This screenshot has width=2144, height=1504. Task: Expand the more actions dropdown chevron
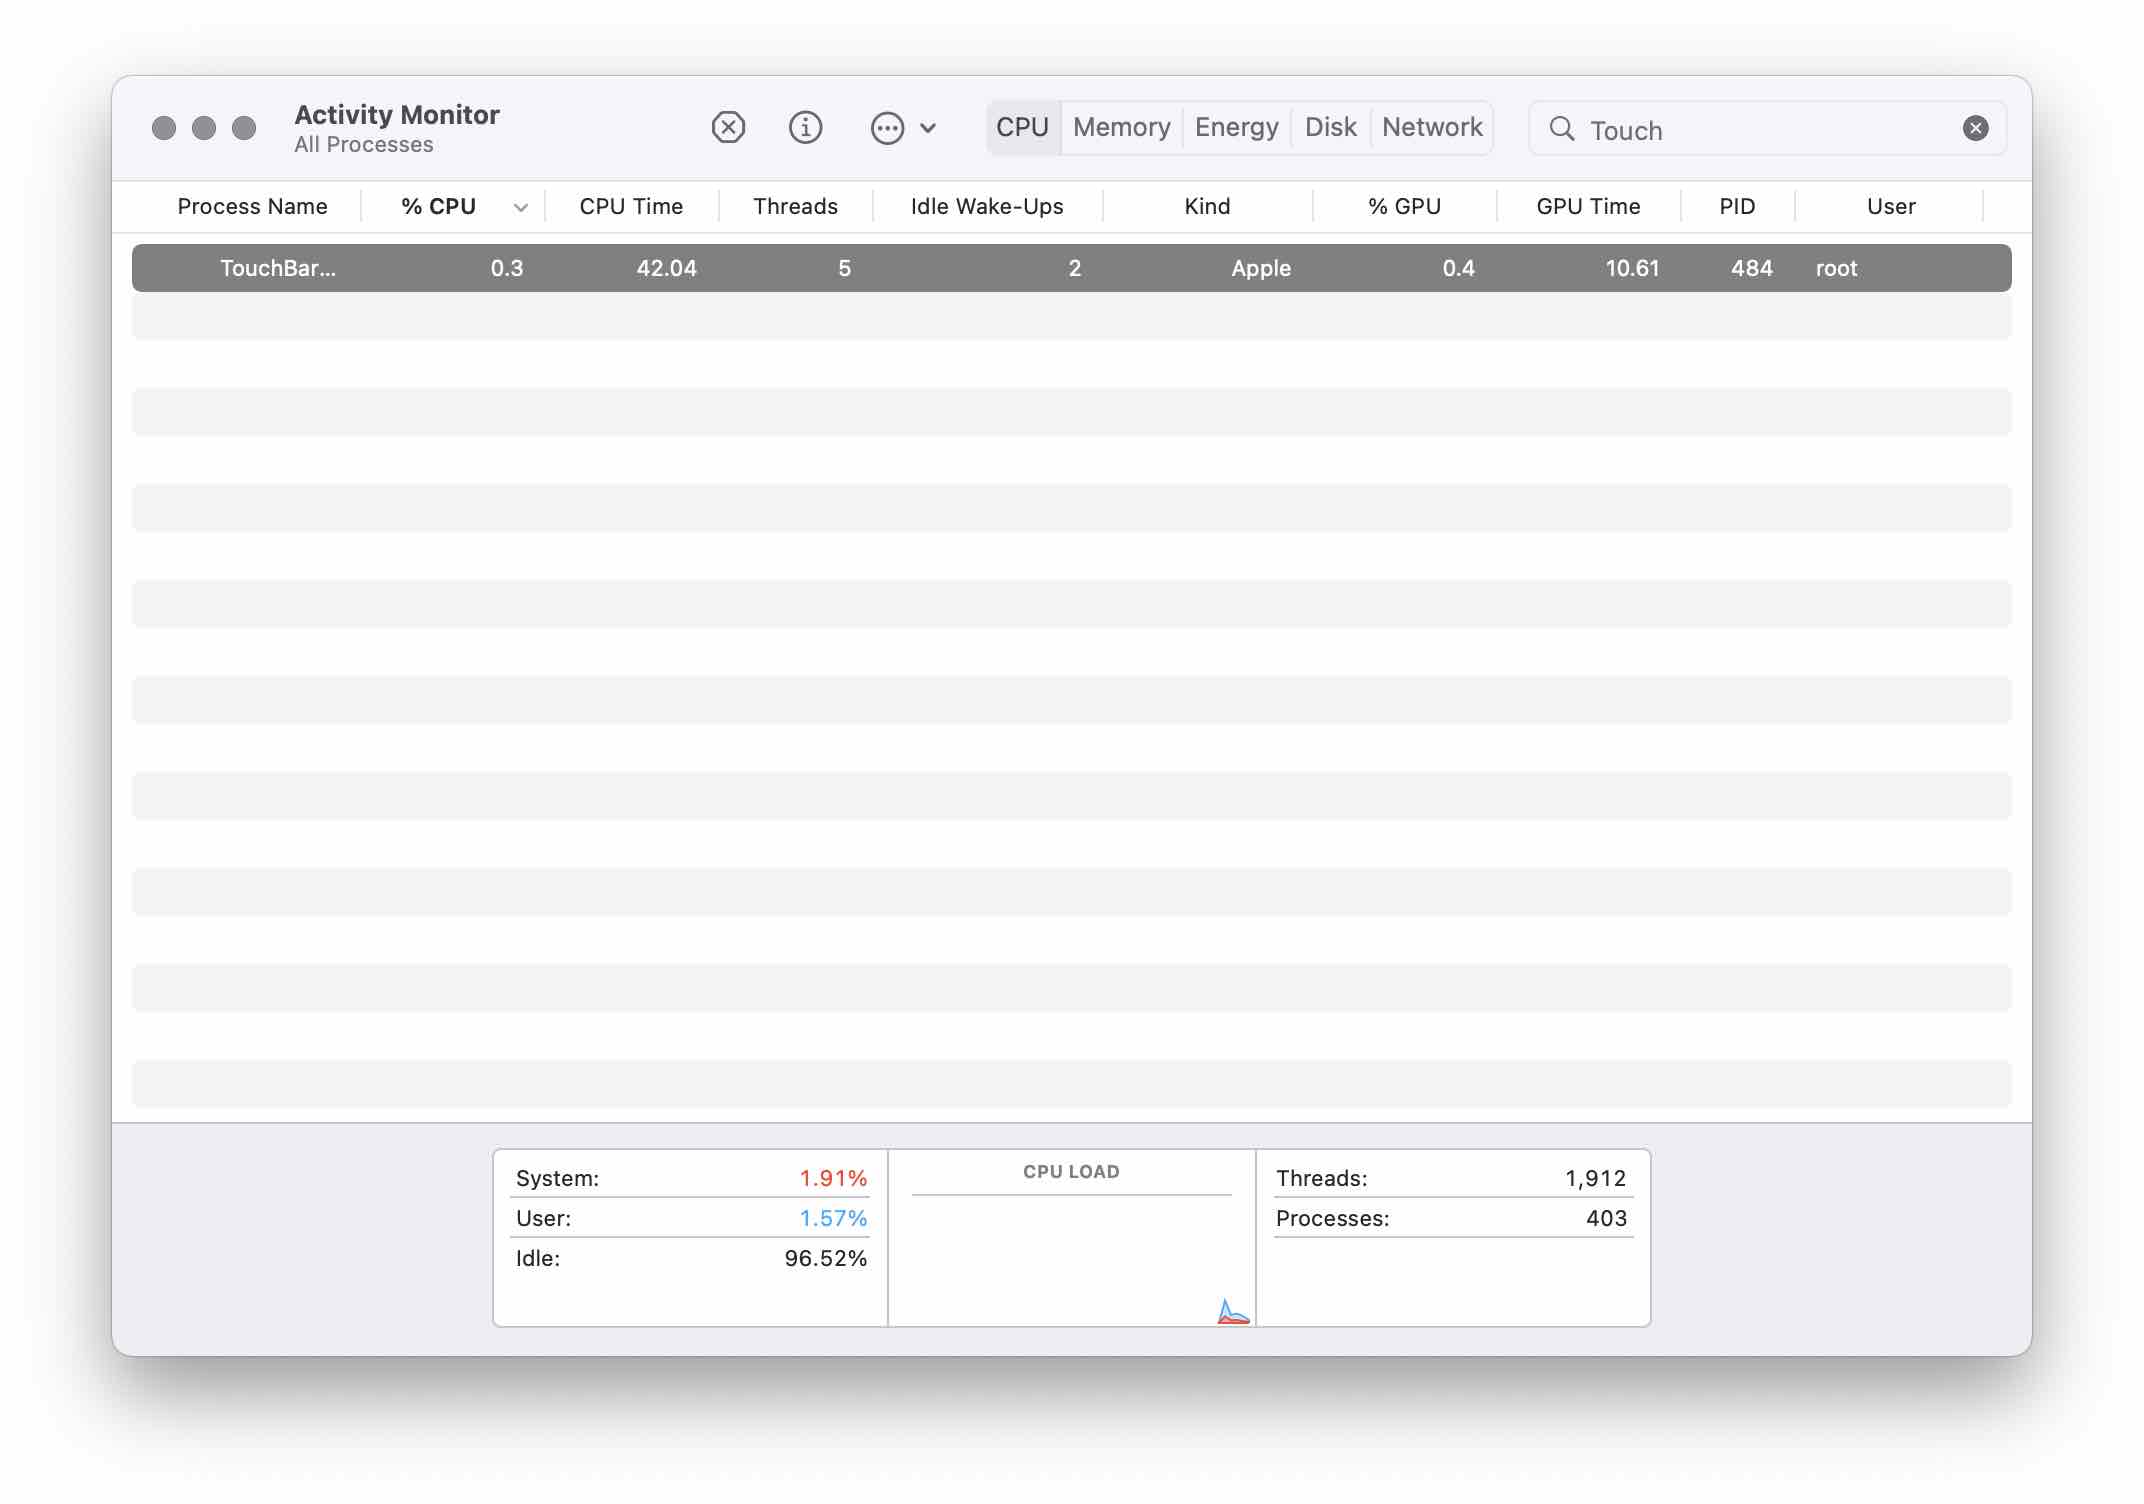[x=928, y=128]
